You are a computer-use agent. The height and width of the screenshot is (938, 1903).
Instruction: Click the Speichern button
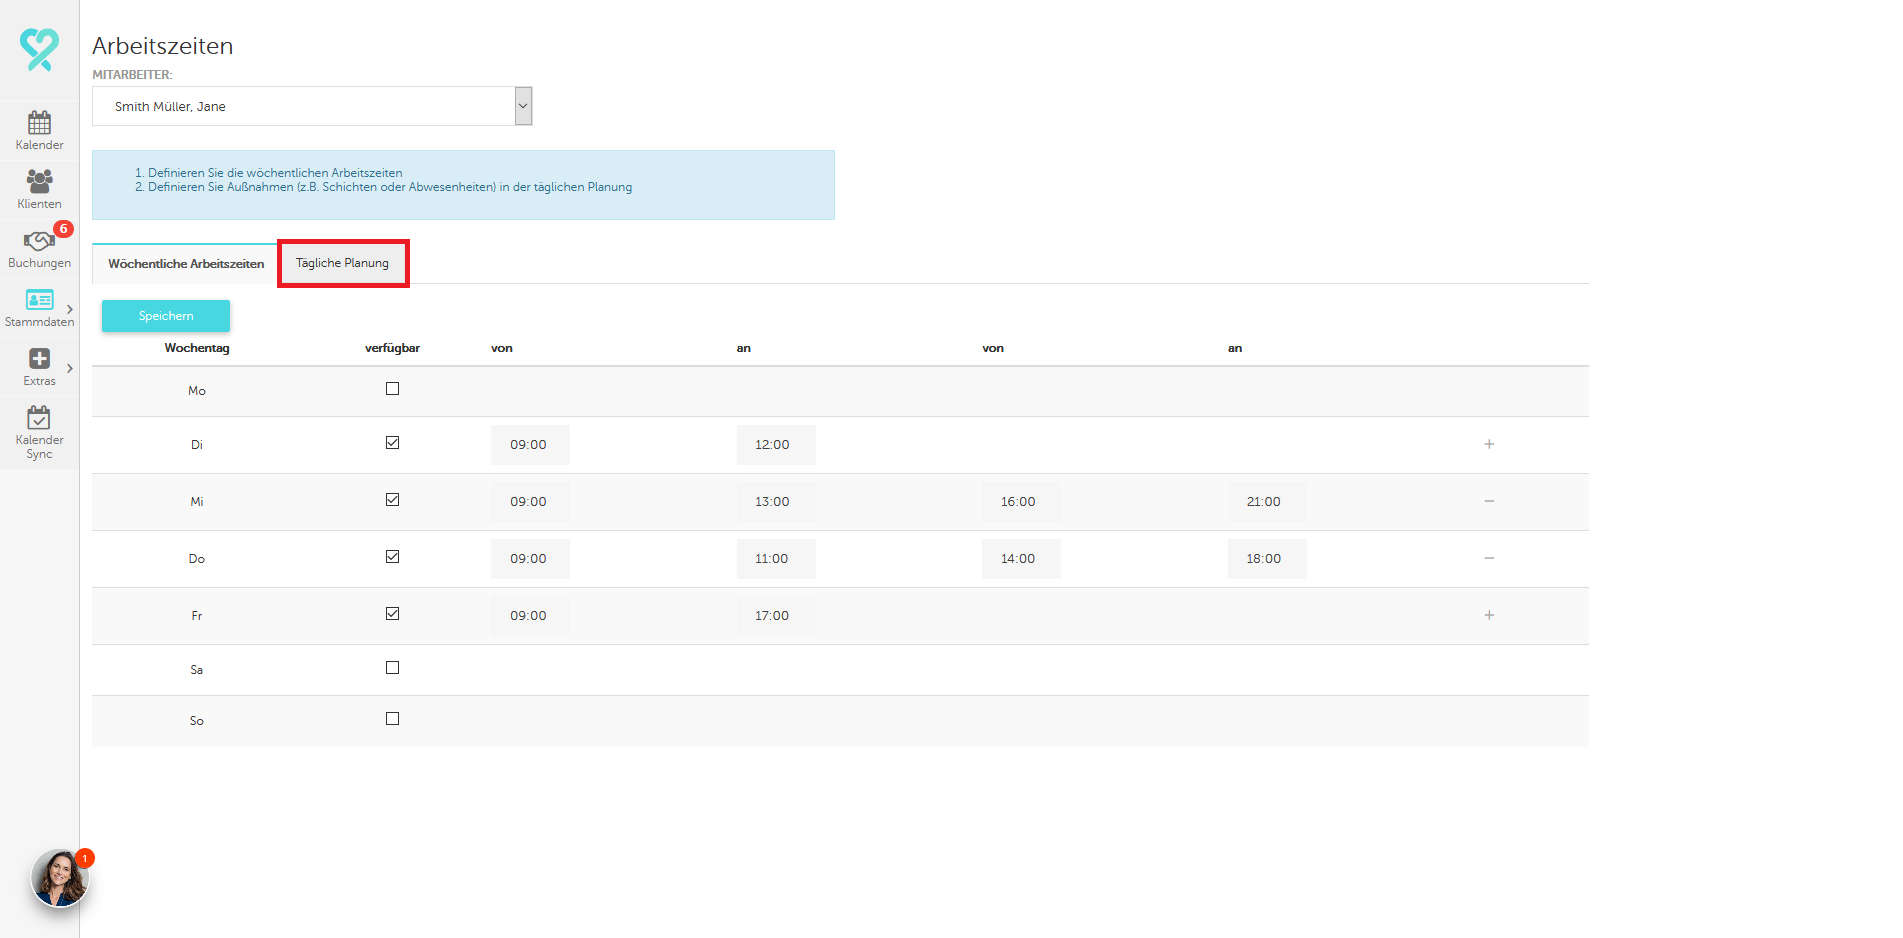point(166,316)
